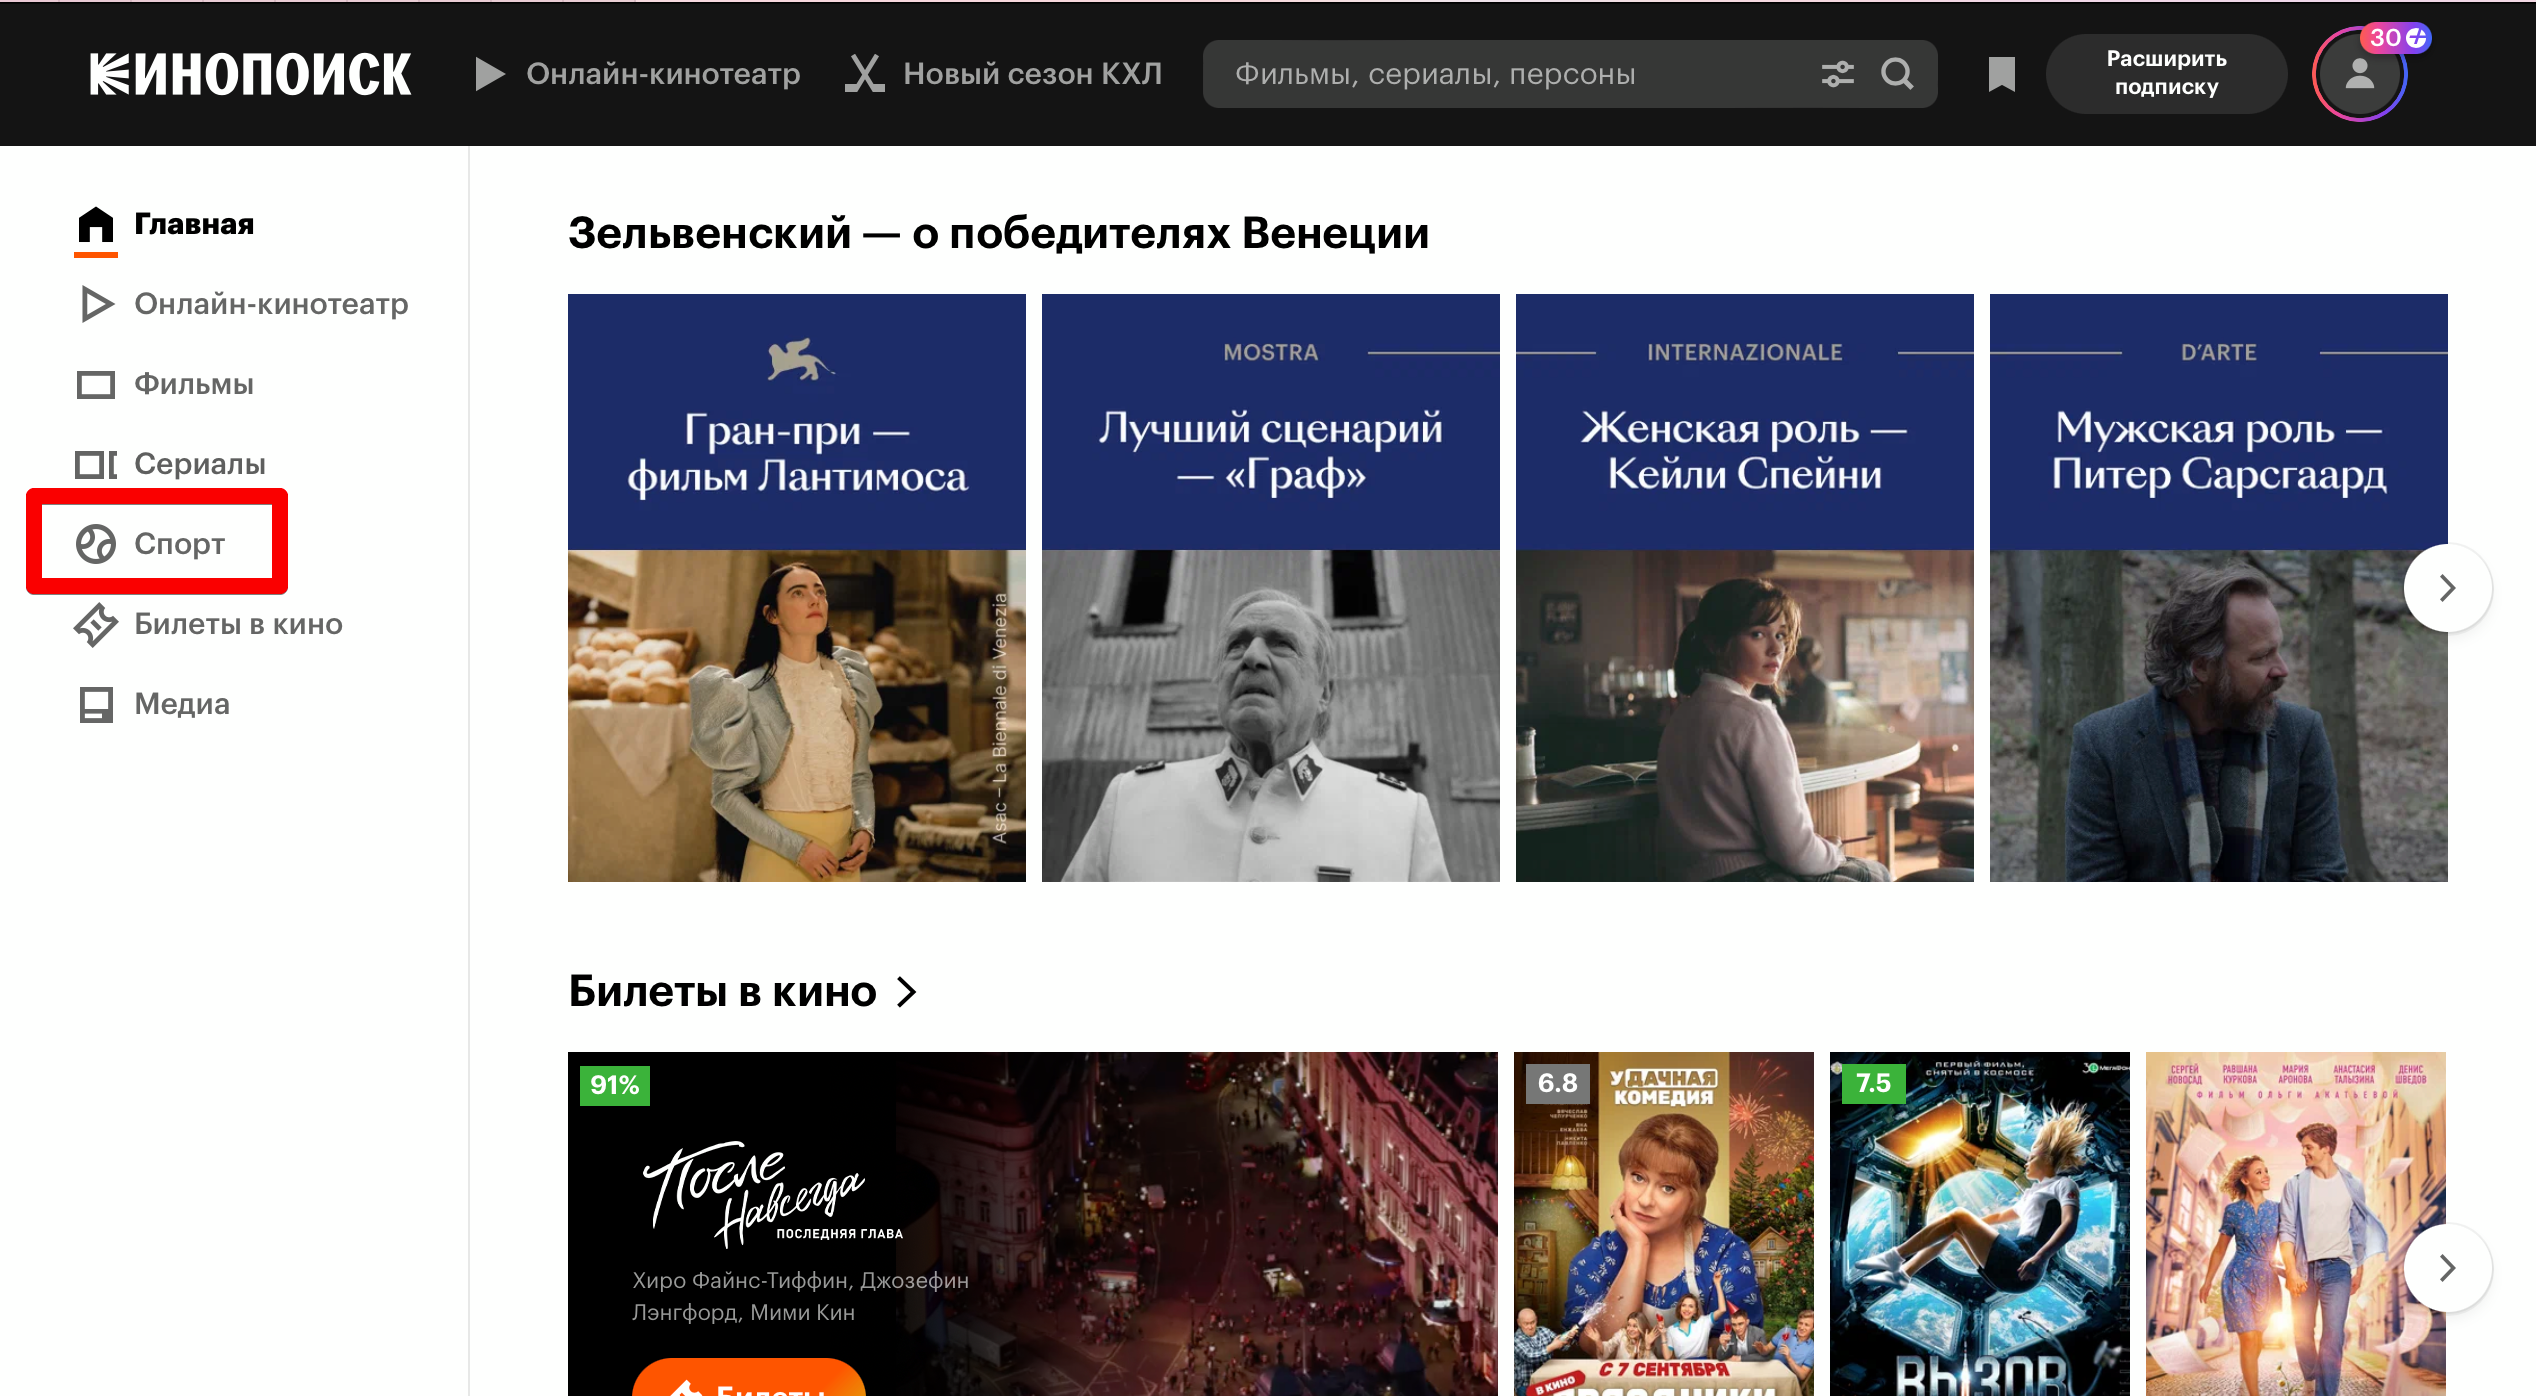2536x1396 pixels.
Task: Click the Главная home icon
Action: (x=96, y=224)
